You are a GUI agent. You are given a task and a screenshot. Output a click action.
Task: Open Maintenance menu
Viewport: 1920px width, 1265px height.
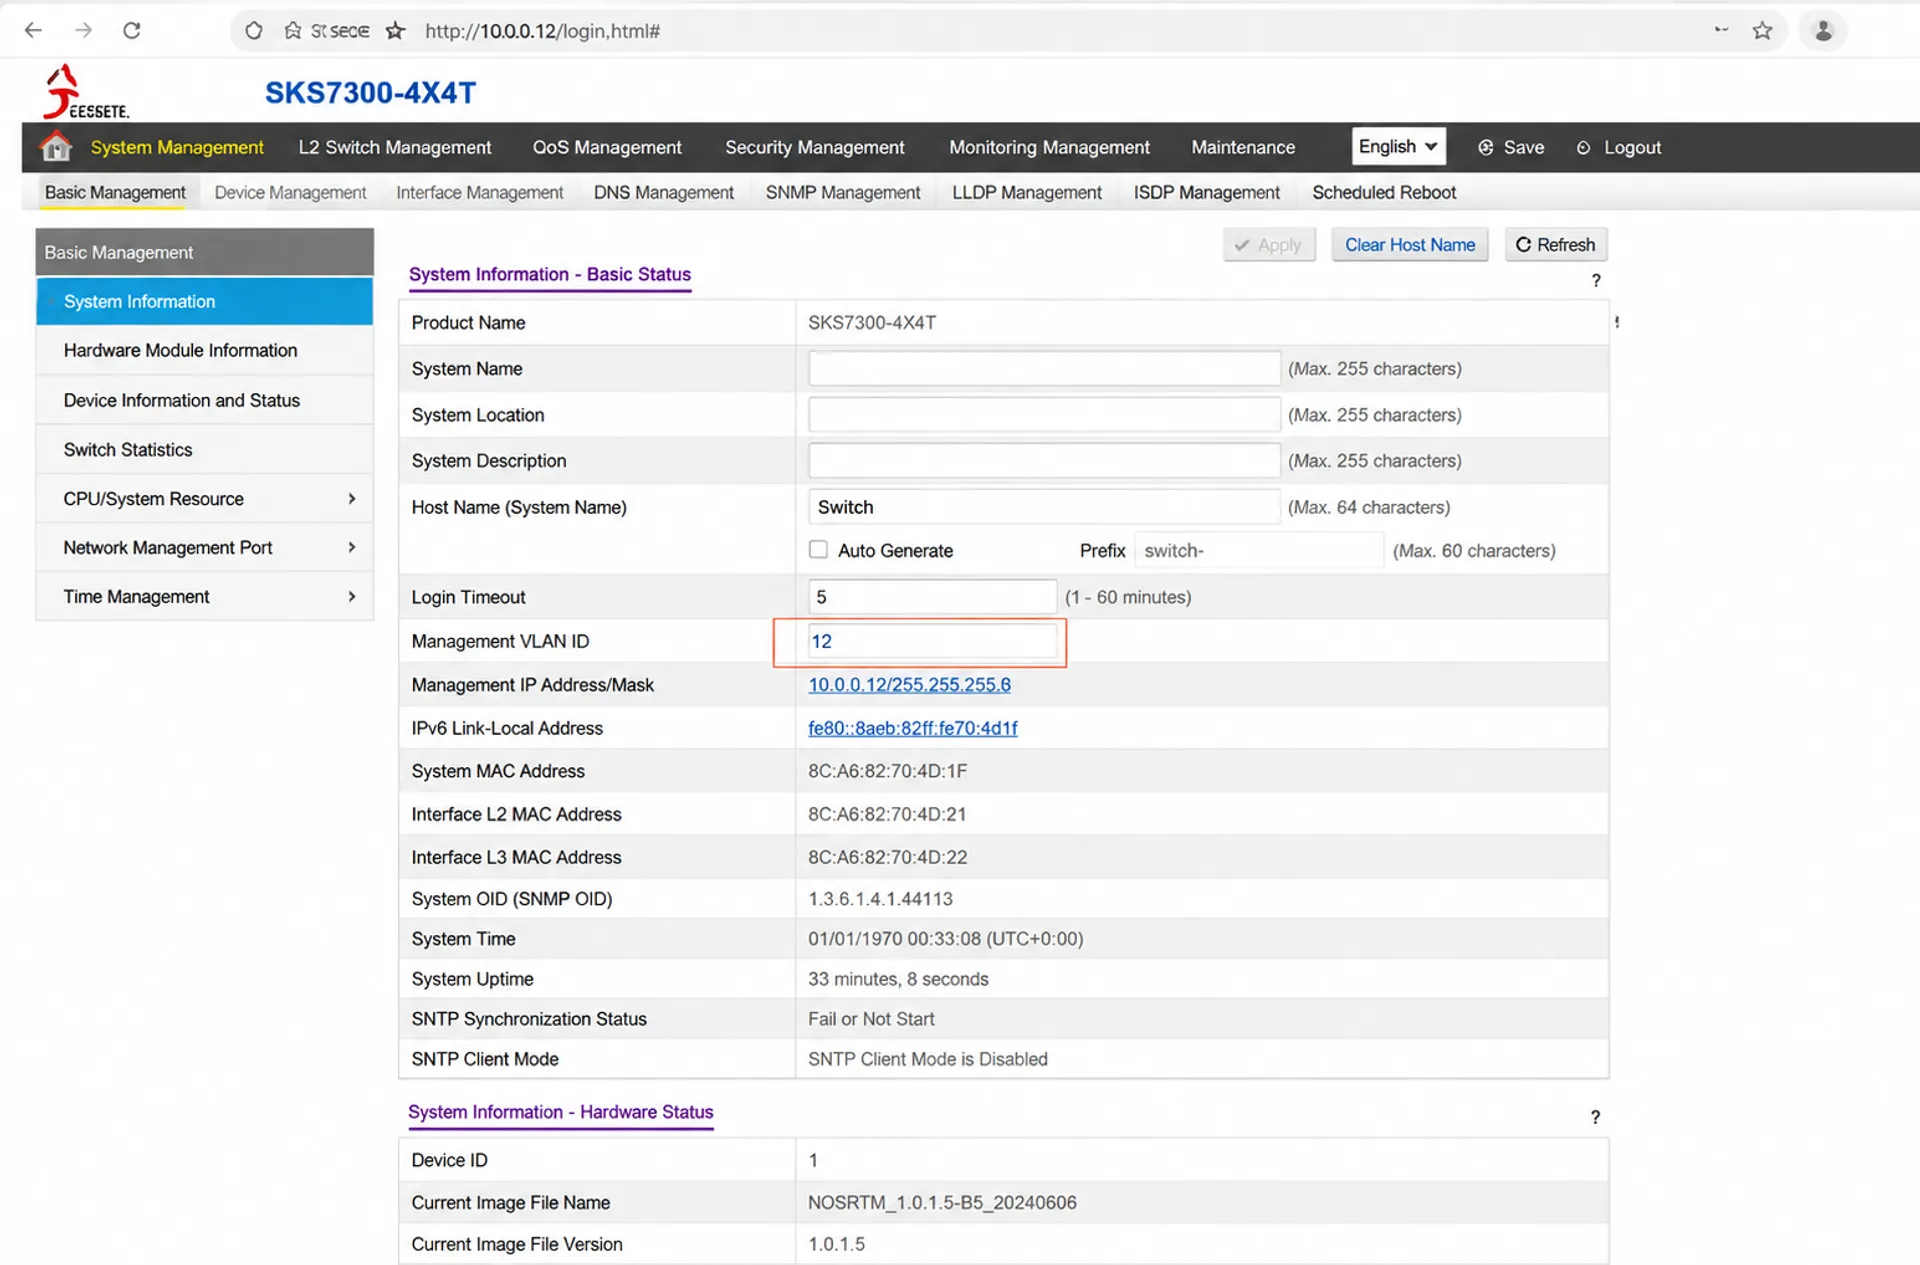tap(1243, 148)
